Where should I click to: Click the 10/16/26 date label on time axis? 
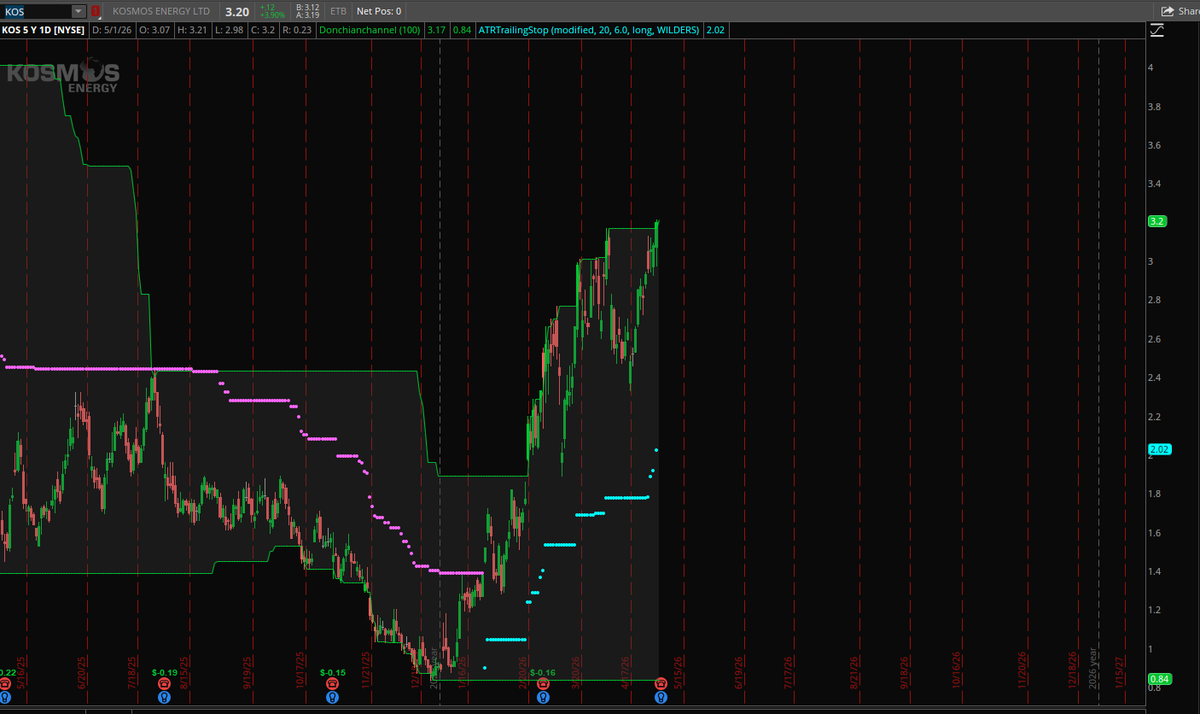pos(956,669)
